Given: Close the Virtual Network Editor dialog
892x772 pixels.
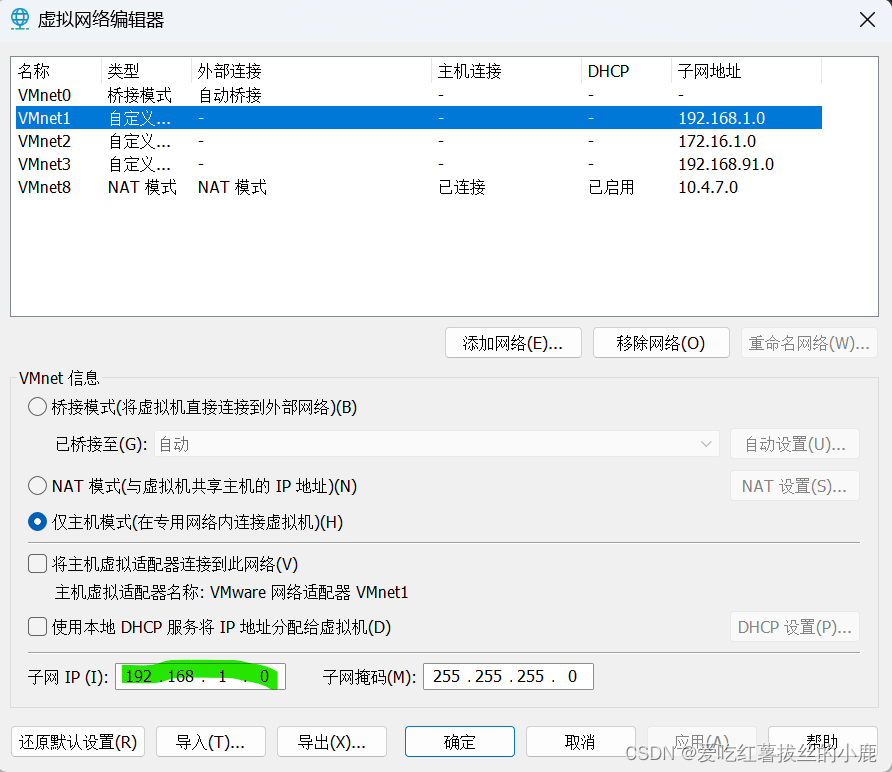Looking at the screenshot, I should pyautogui.click(x=867, y=20).
